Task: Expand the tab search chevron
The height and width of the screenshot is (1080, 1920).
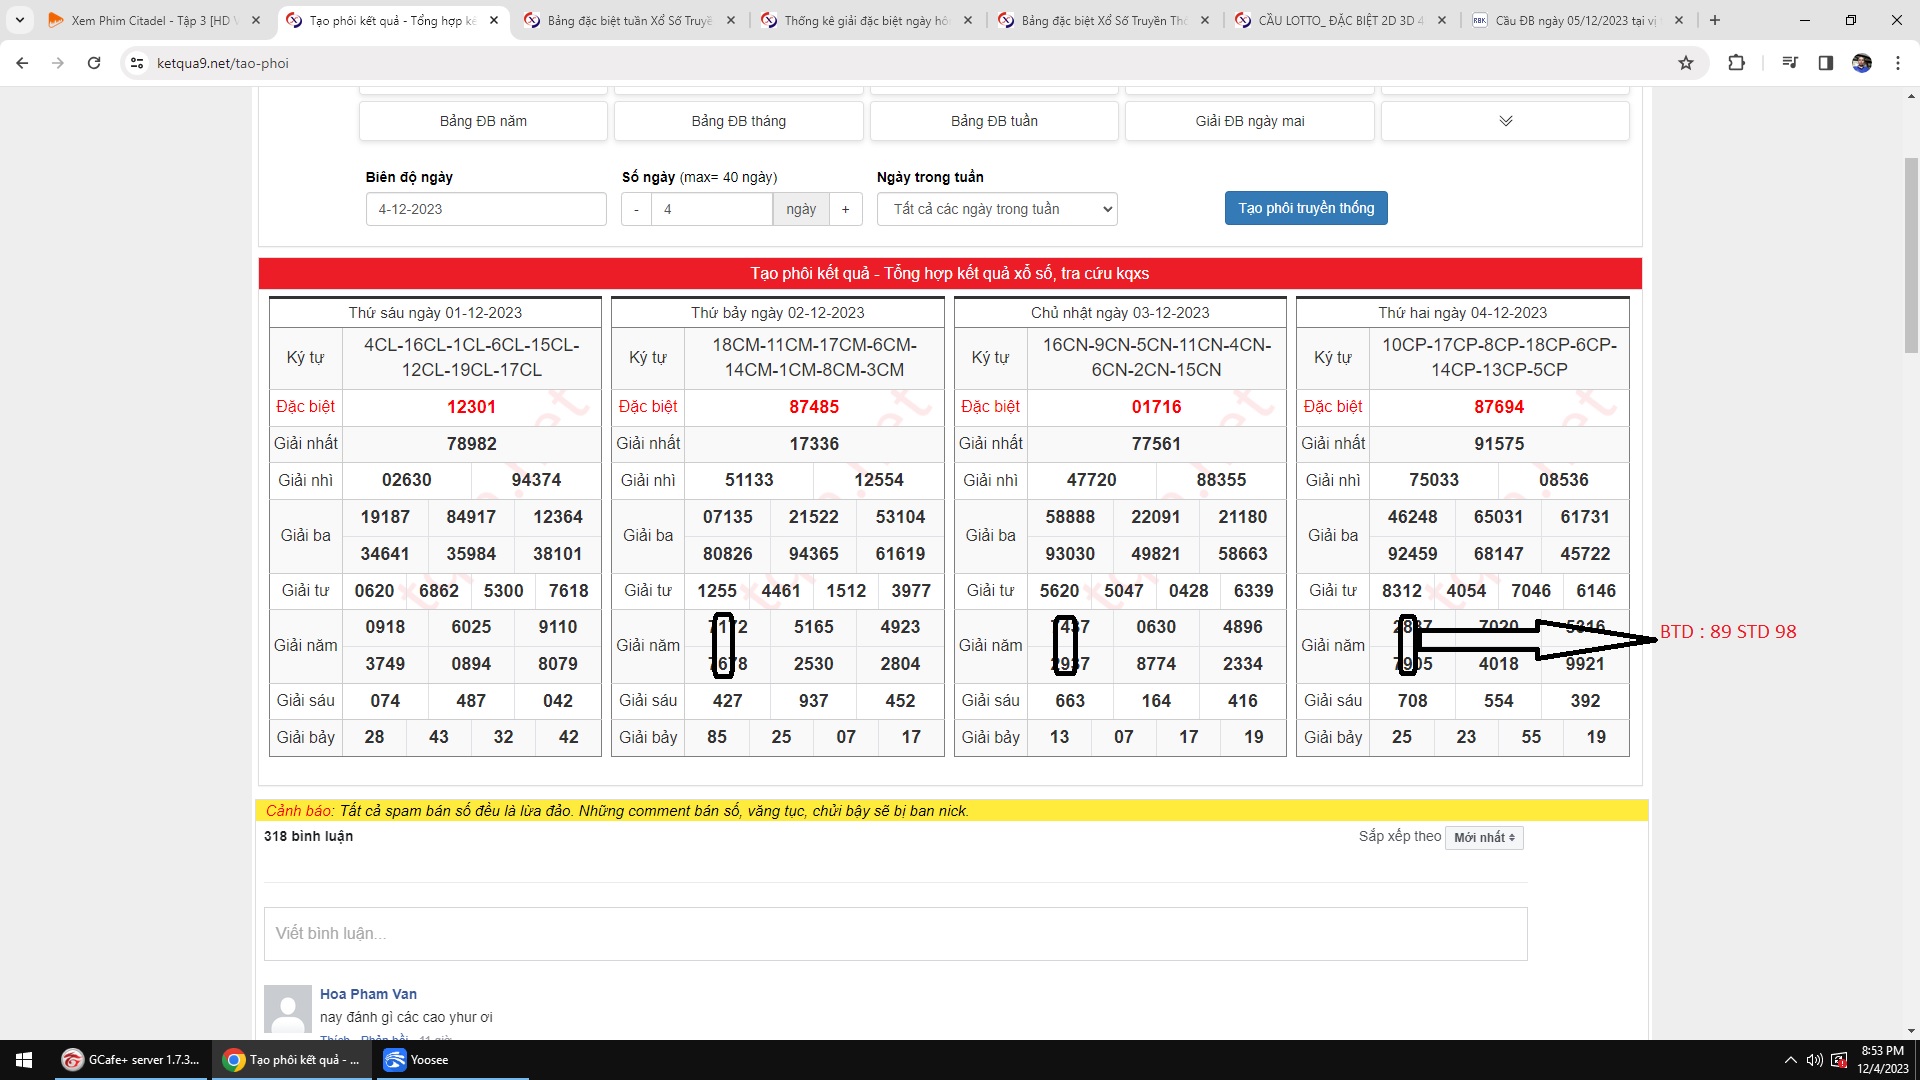Action: (x=19, y=20)
